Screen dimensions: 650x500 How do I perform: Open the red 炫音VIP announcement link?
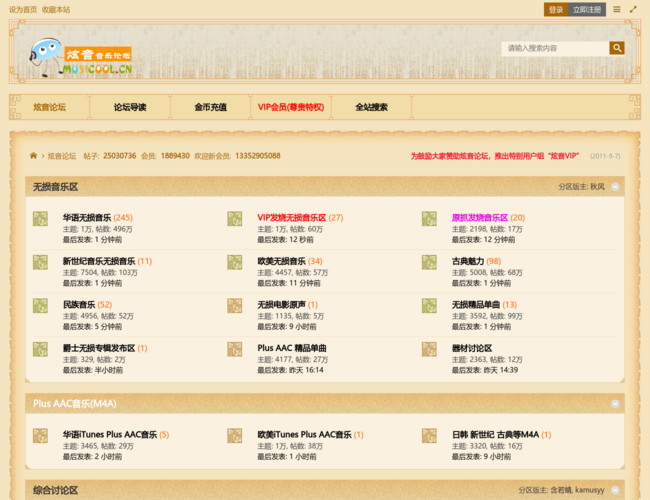(495, 156)
